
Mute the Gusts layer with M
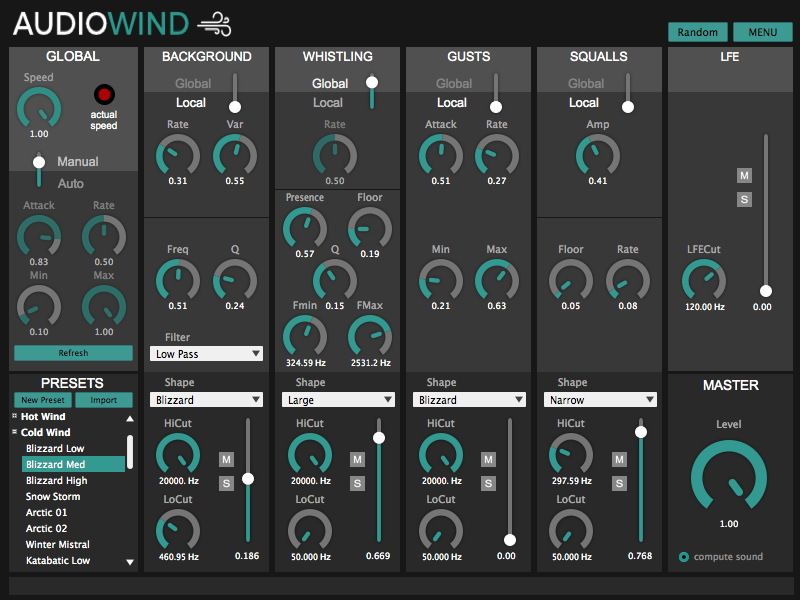488,459
